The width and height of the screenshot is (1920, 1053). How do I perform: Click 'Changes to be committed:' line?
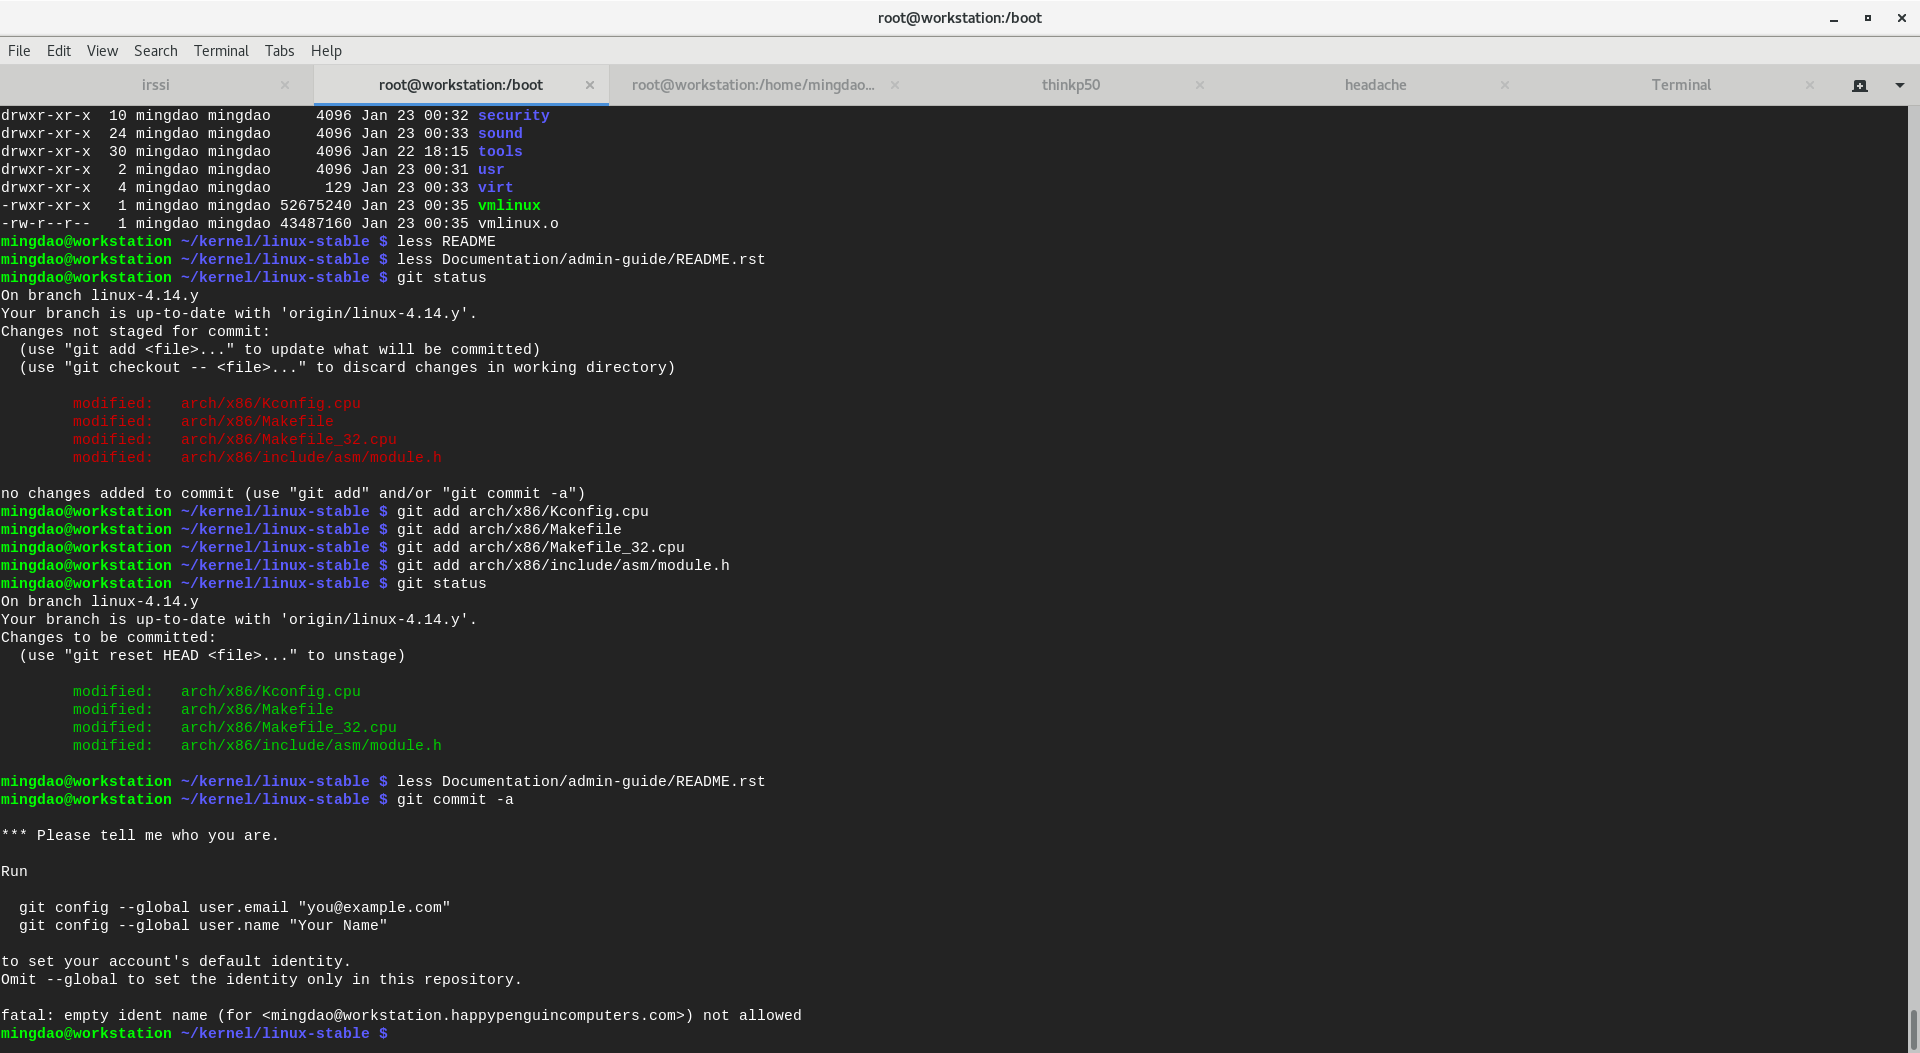pos(108,638)
